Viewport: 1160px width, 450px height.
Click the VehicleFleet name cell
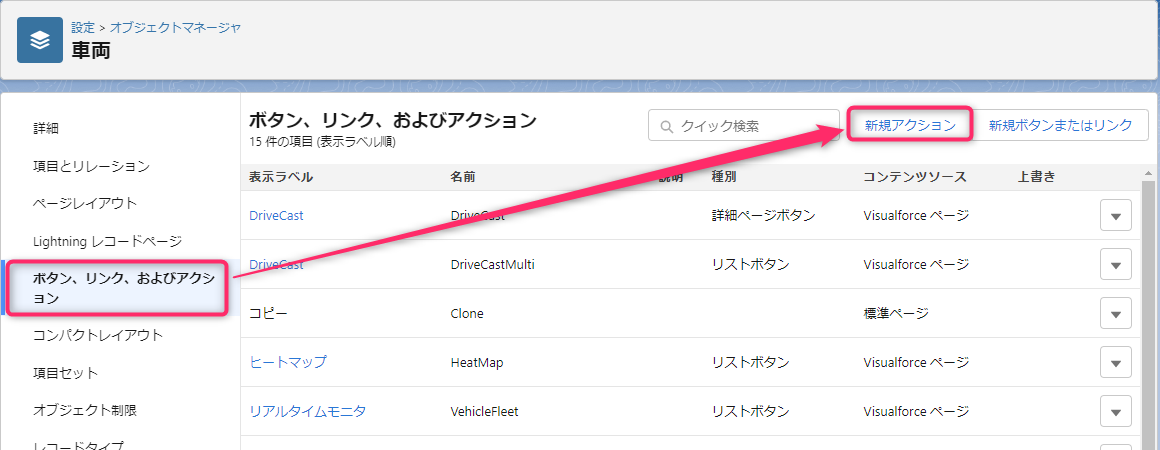pyautogui.click(x=484, y=411)
